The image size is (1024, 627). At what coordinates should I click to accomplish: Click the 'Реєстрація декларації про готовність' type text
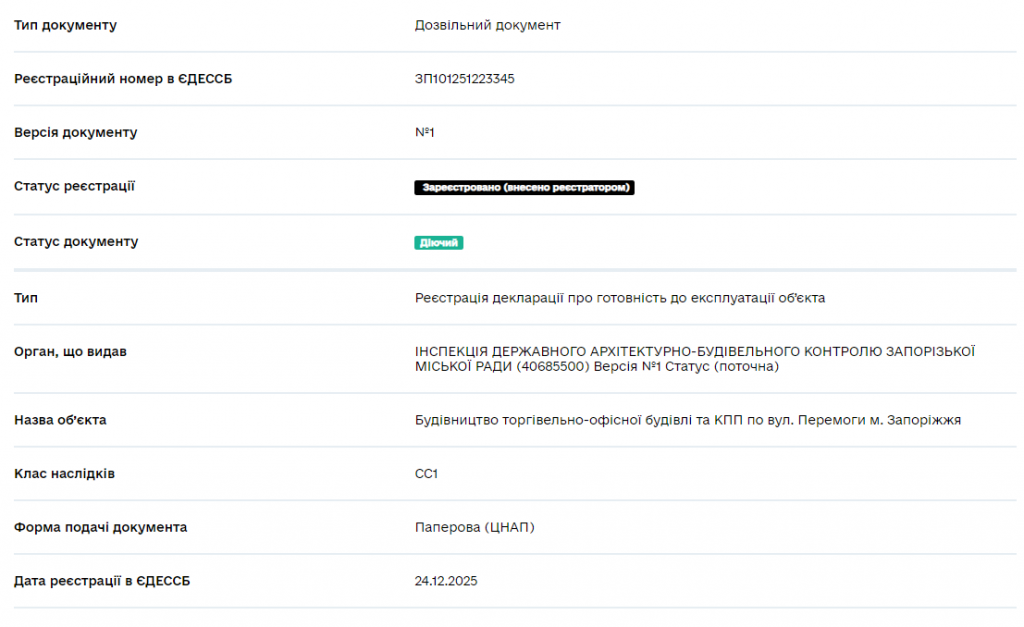619,298
